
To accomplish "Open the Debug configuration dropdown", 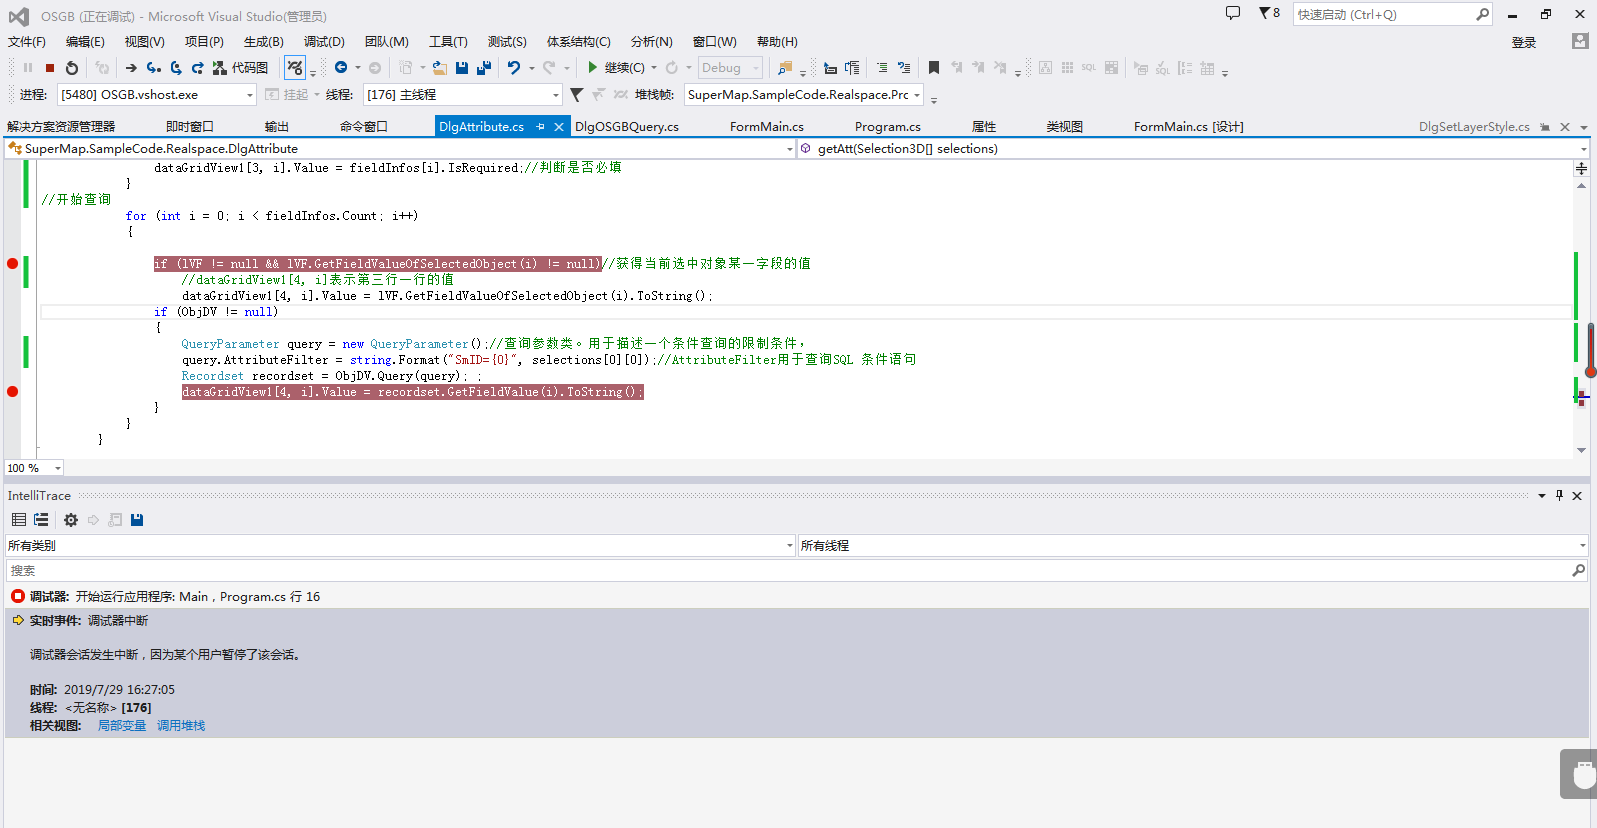I will click(x=730, y=68).
